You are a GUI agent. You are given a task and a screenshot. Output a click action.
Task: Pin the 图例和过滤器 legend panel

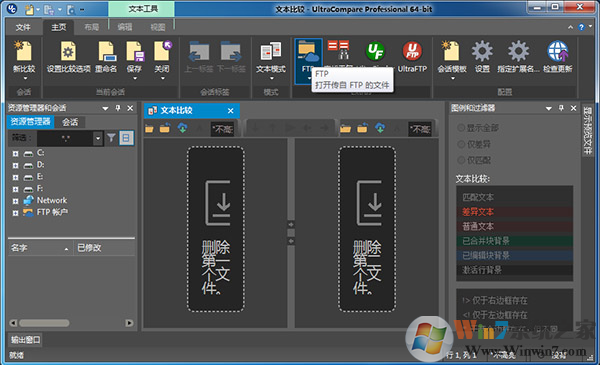pos(561,108)
